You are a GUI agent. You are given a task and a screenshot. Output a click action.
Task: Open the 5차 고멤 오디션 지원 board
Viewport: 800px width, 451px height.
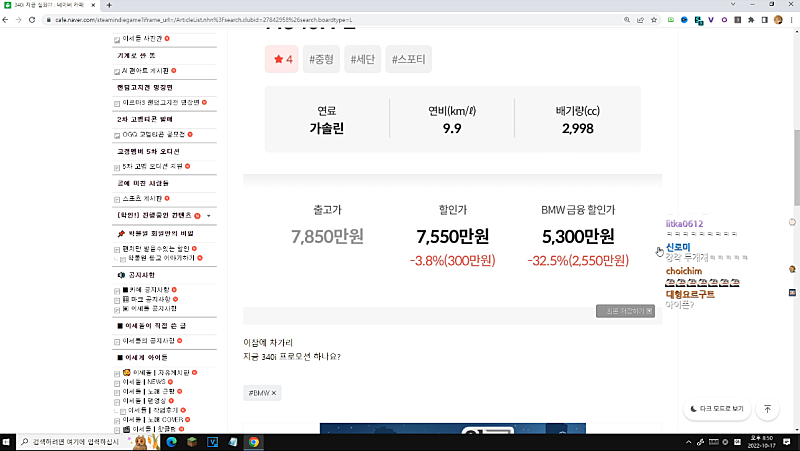tap(153, 166)
